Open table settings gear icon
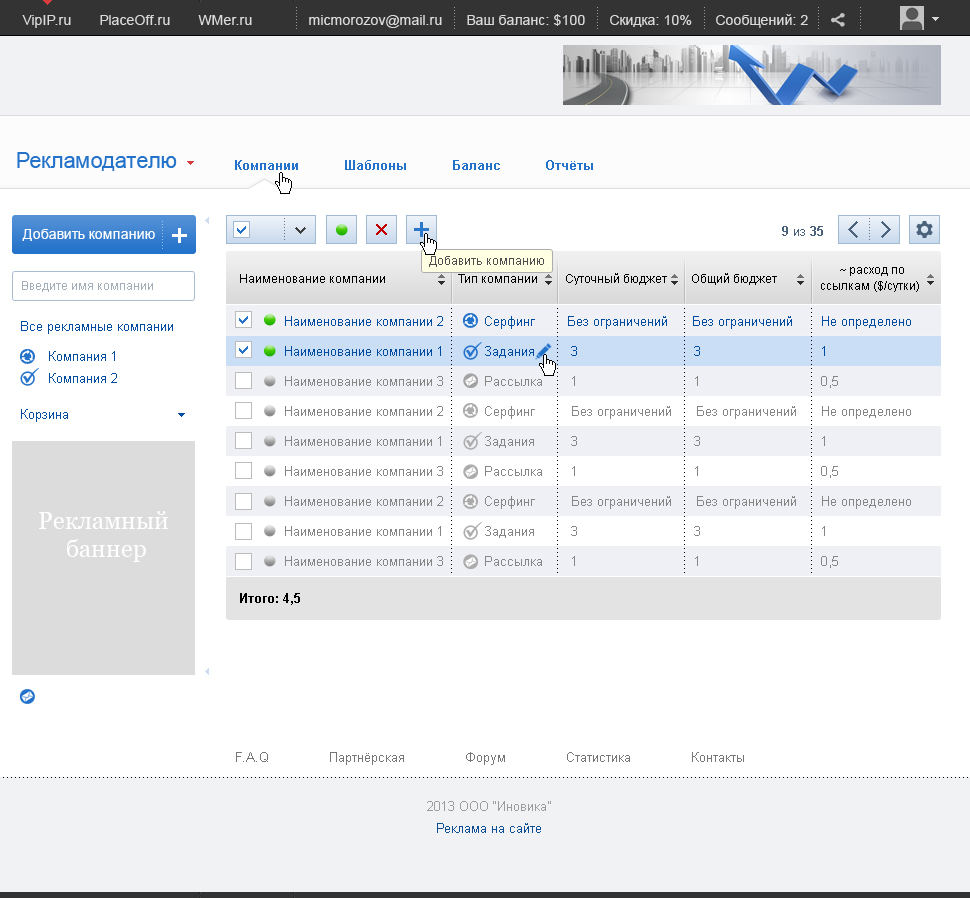The height and width of the screenshot is (898, 970). pyautogui.click(x=924, y=230)
